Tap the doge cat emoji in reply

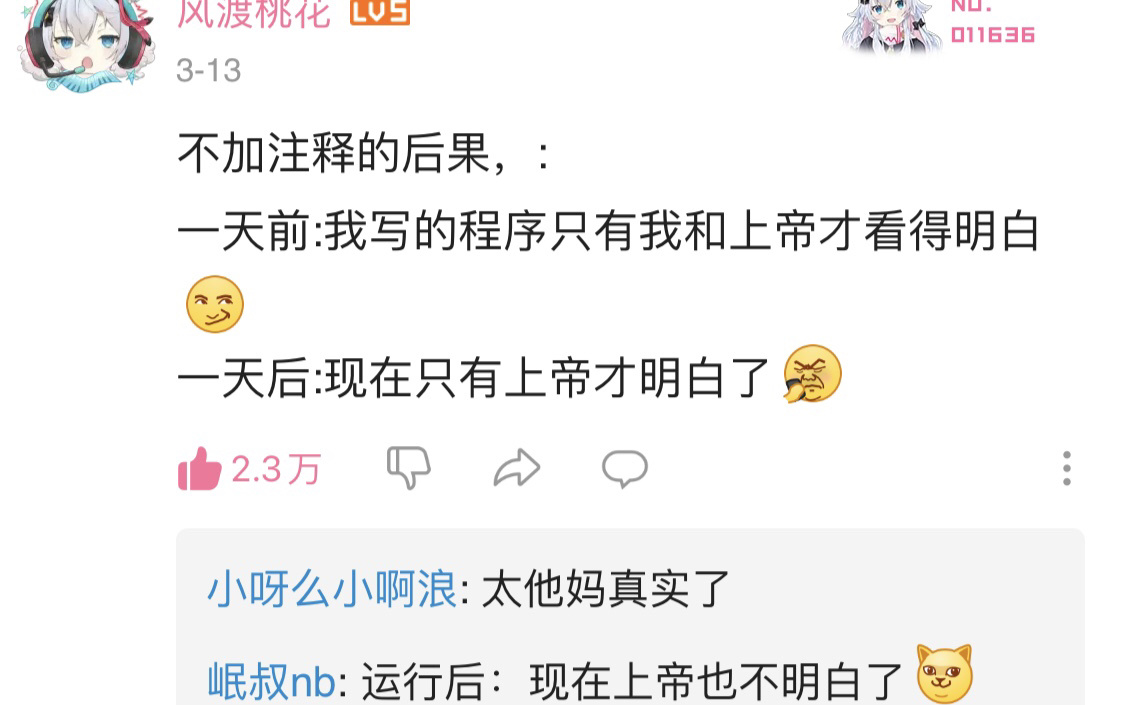945,674
